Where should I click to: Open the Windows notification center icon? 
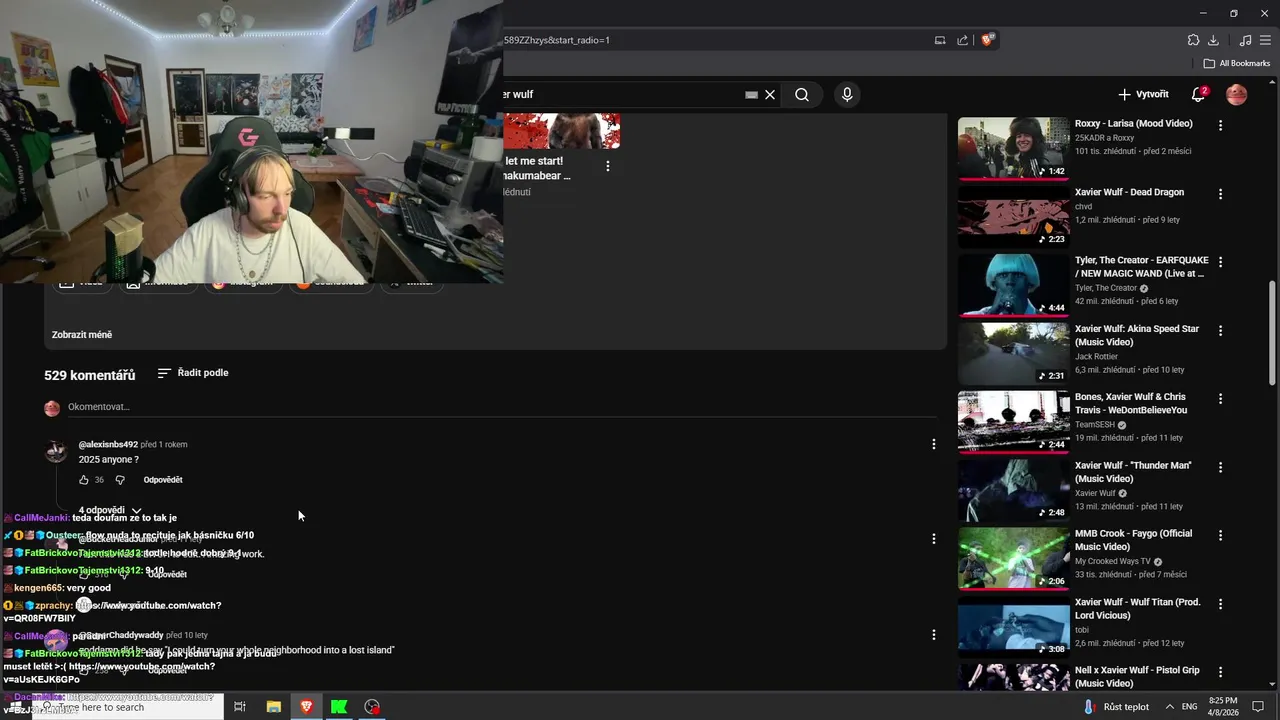1258,707
